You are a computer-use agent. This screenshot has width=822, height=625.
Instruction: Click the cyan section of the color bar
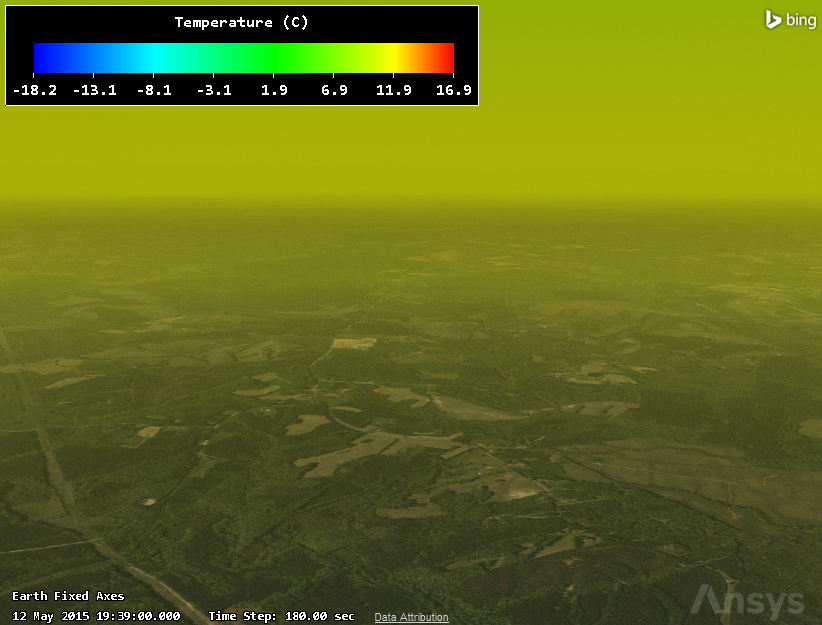[x=155, y=58]
